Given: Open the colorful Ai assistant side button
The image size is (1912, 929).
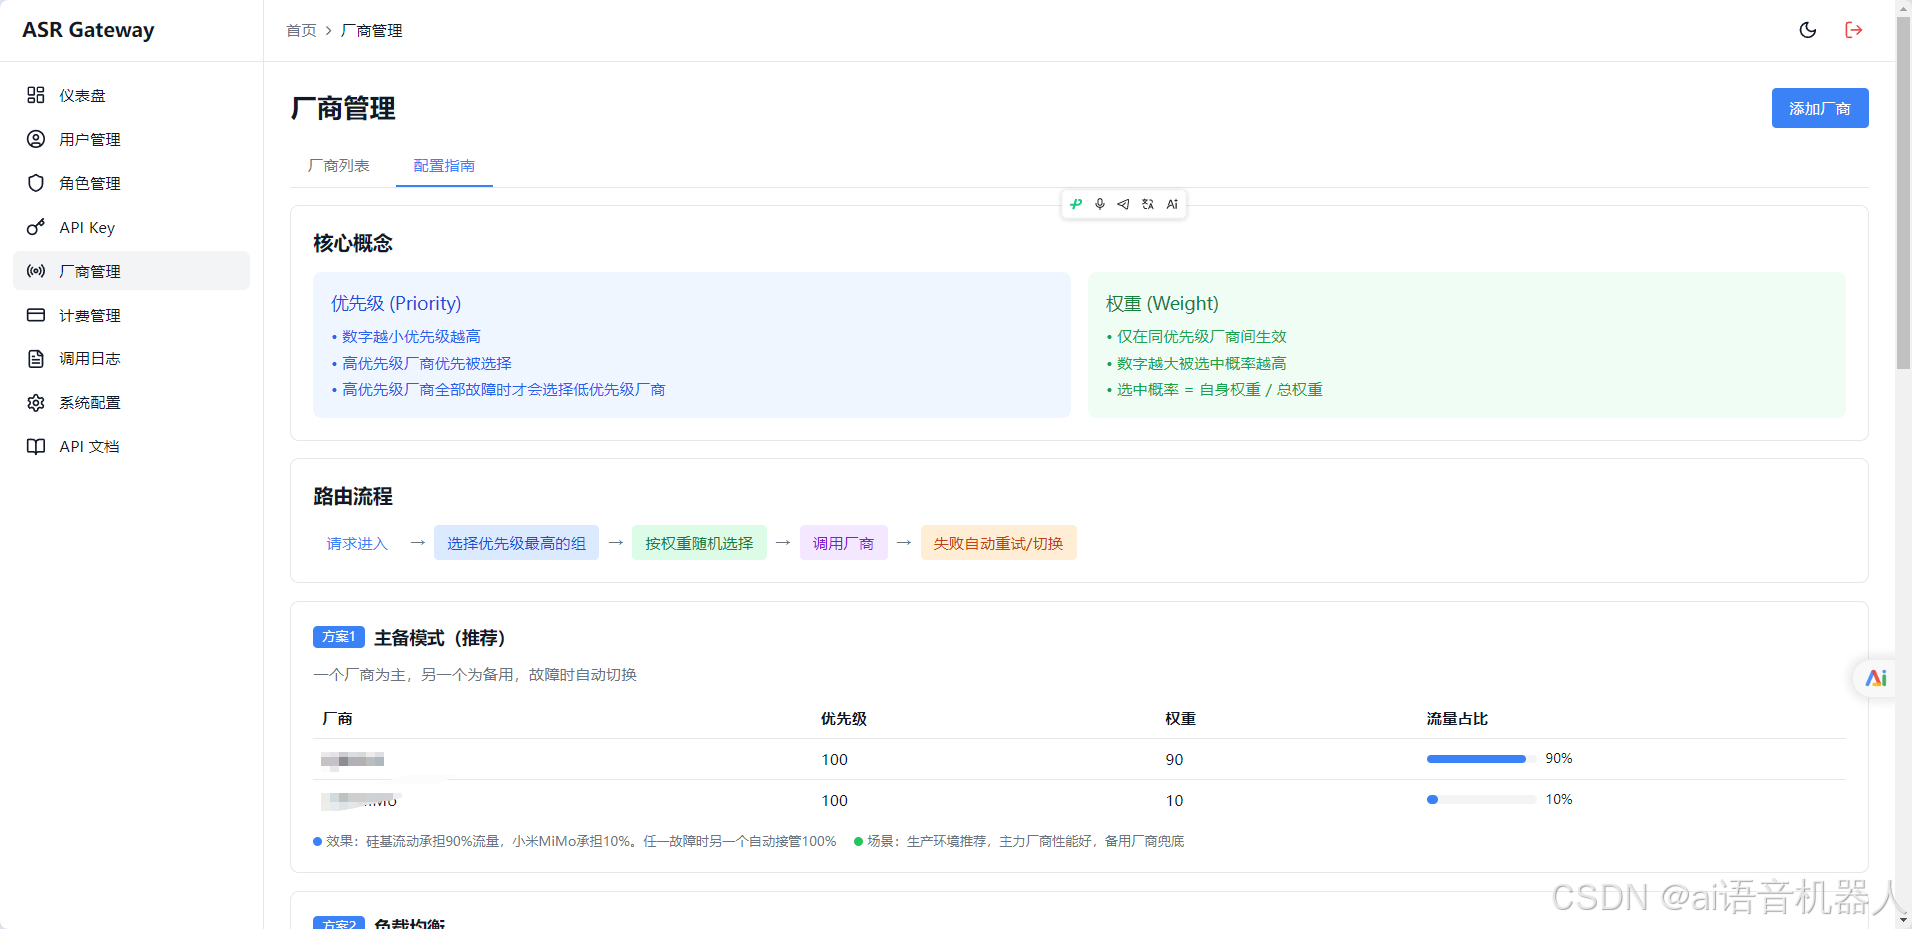Looking at the screenshot, I should [x=1875, y=678].
